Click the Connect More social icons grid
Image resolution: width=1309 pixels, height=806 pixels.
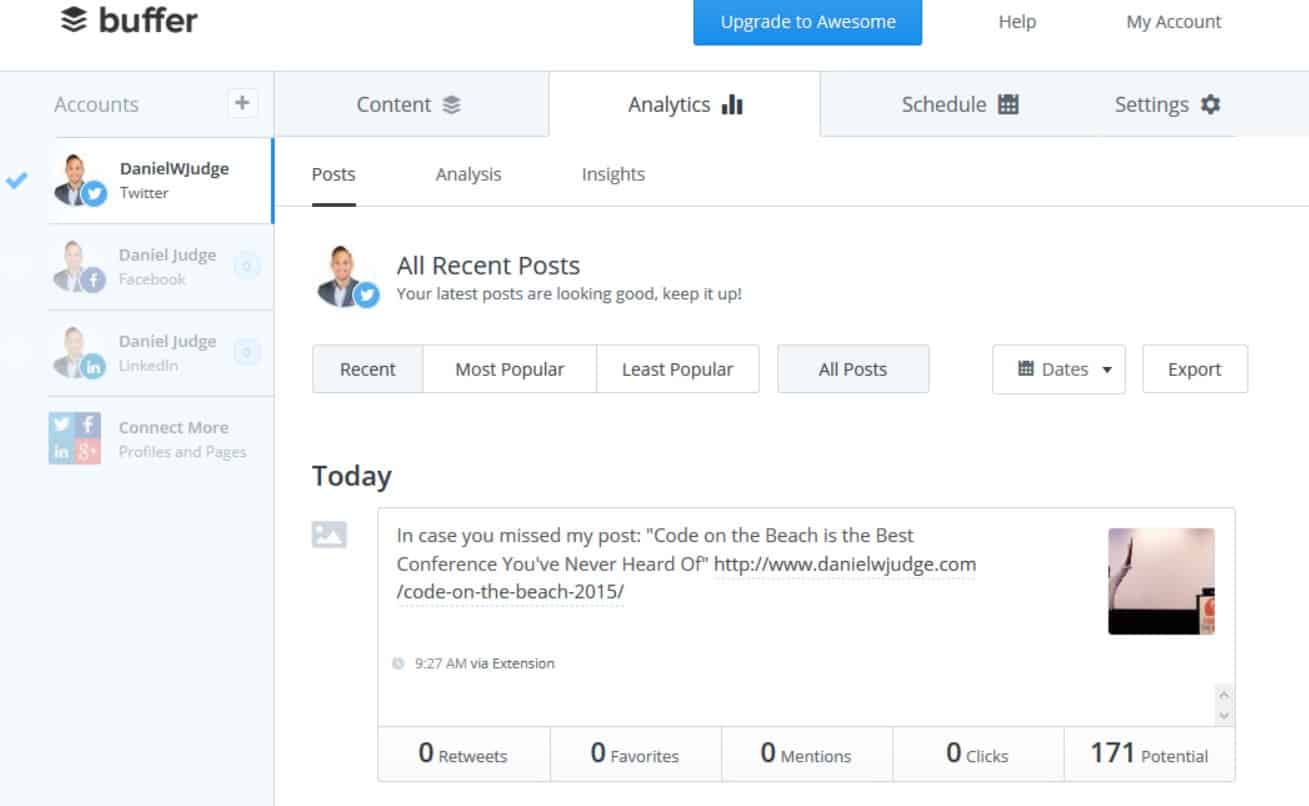click(x=75, y=438)
